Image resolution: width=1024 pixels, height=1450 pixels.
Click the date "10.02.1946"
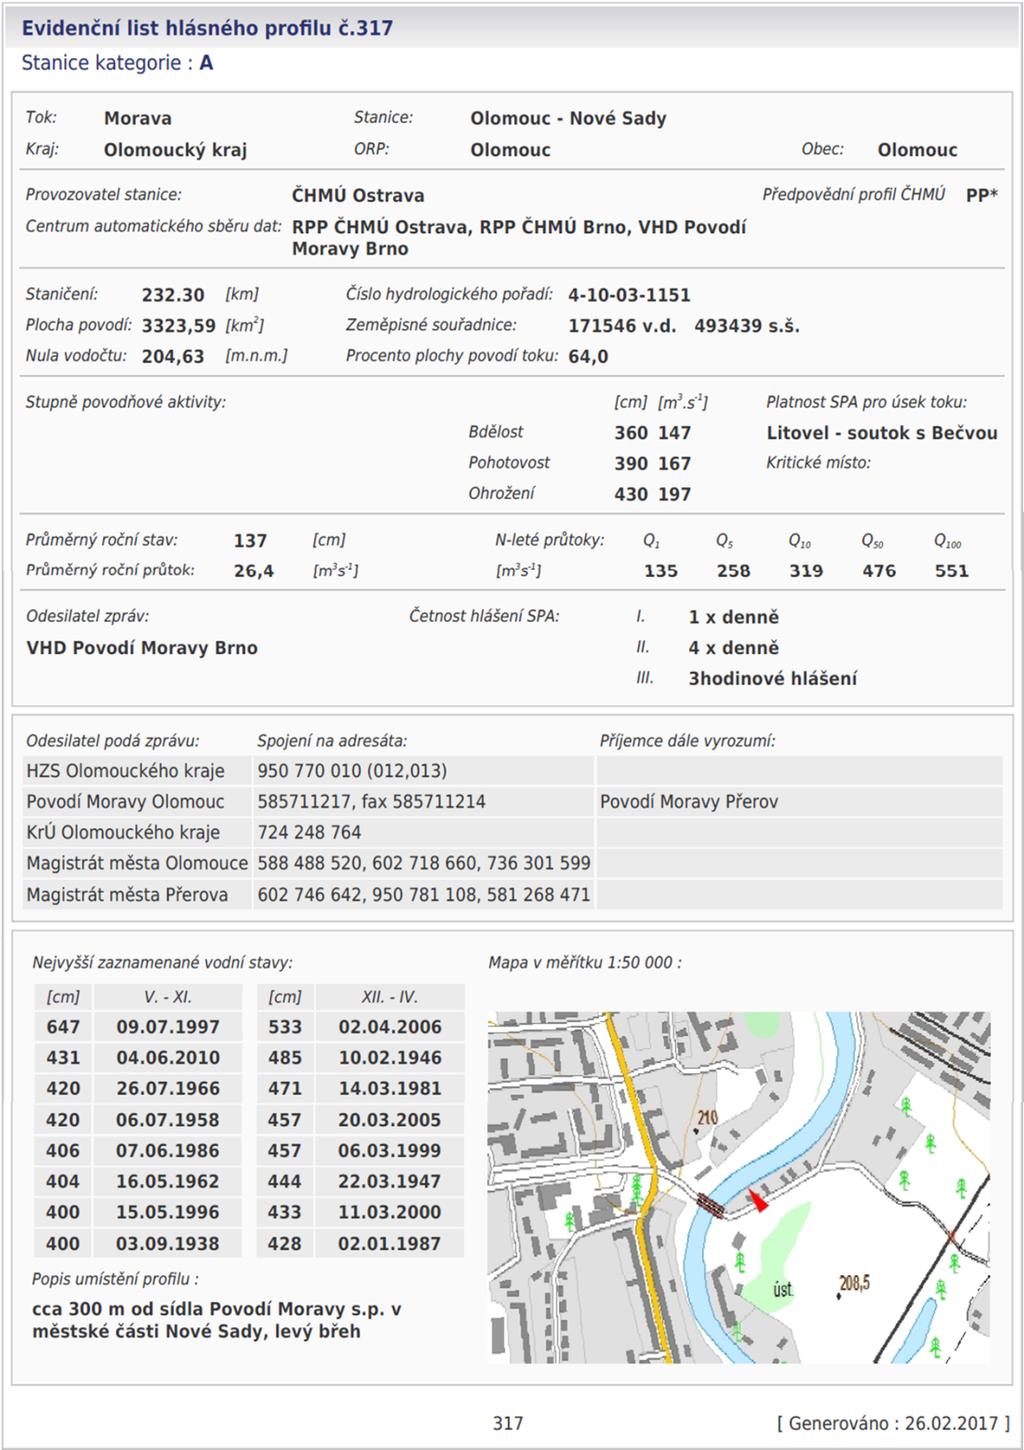pyautogui.click(x=390, y=1058)
